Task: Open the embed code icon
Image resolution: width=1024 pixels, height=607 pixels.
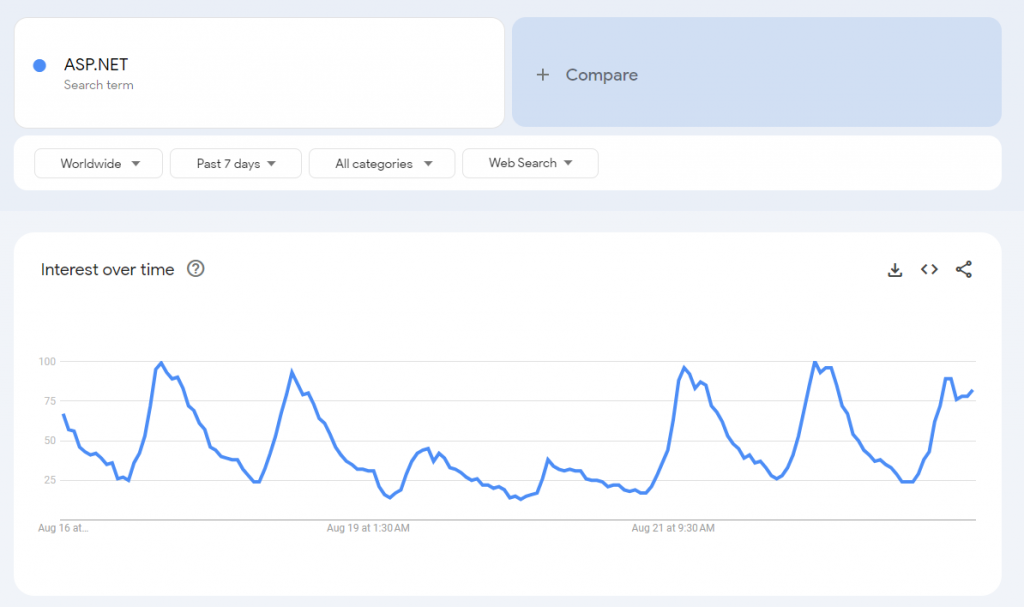Action: click(929, 269)
